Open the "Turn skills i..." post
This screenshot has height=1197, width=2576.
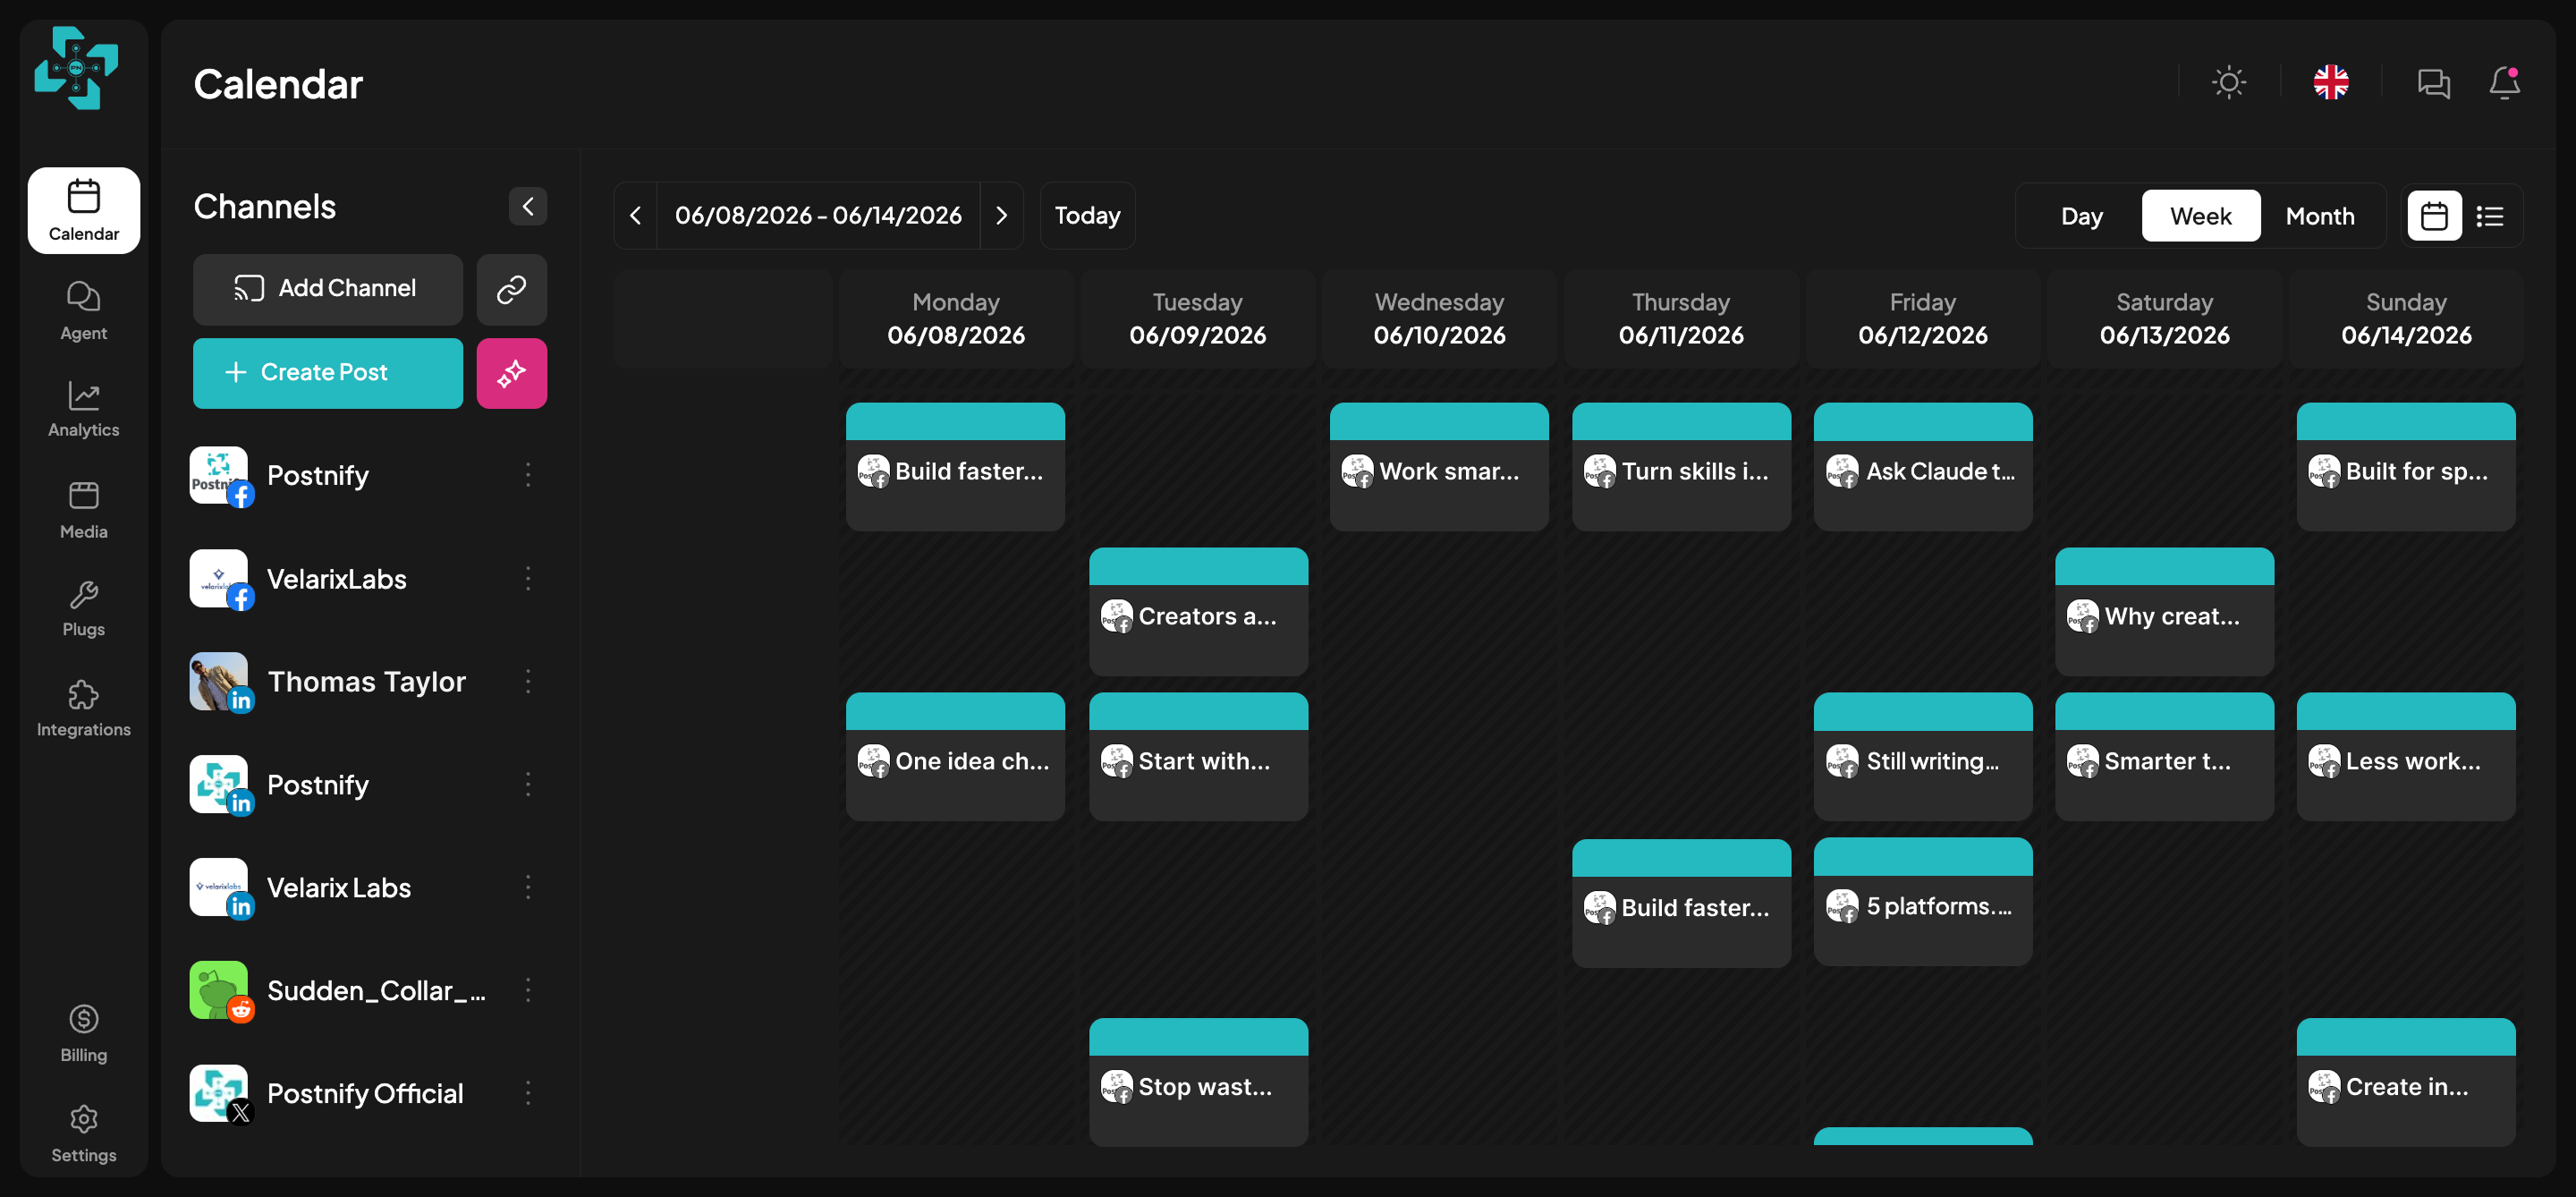[1681, 467]
